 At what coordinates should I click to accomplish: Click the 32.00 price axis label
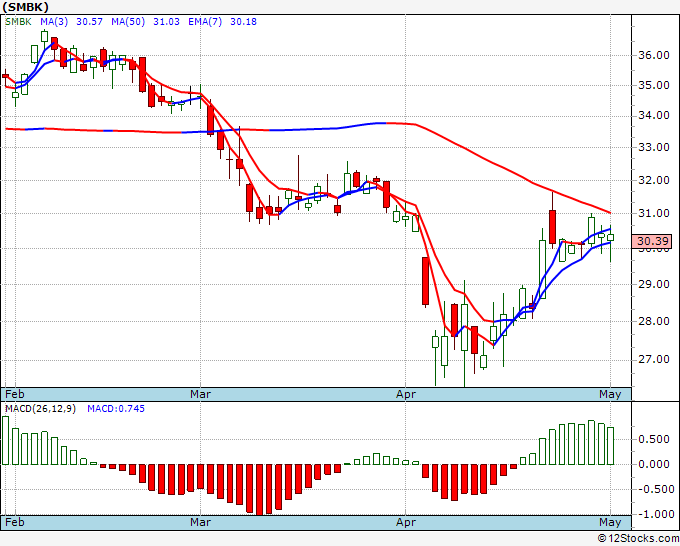pos(654,180)
